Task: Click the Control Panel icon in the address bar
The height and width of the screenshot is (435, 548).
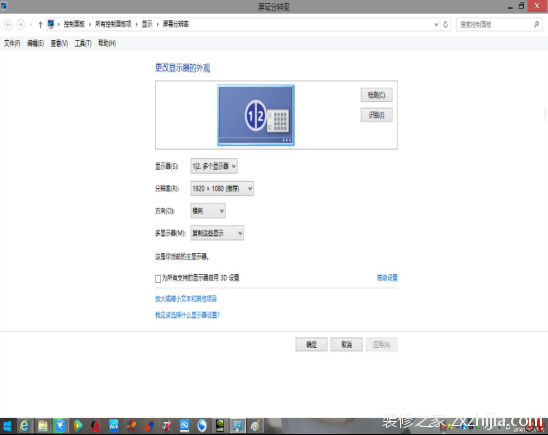Action: click(51, 24)
